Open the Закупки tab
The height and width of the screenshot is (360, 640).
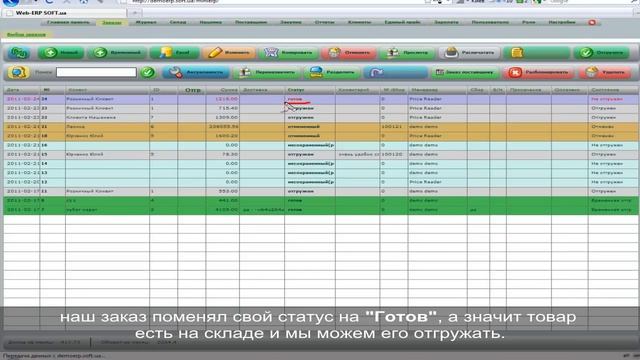[x=291, y=22]
